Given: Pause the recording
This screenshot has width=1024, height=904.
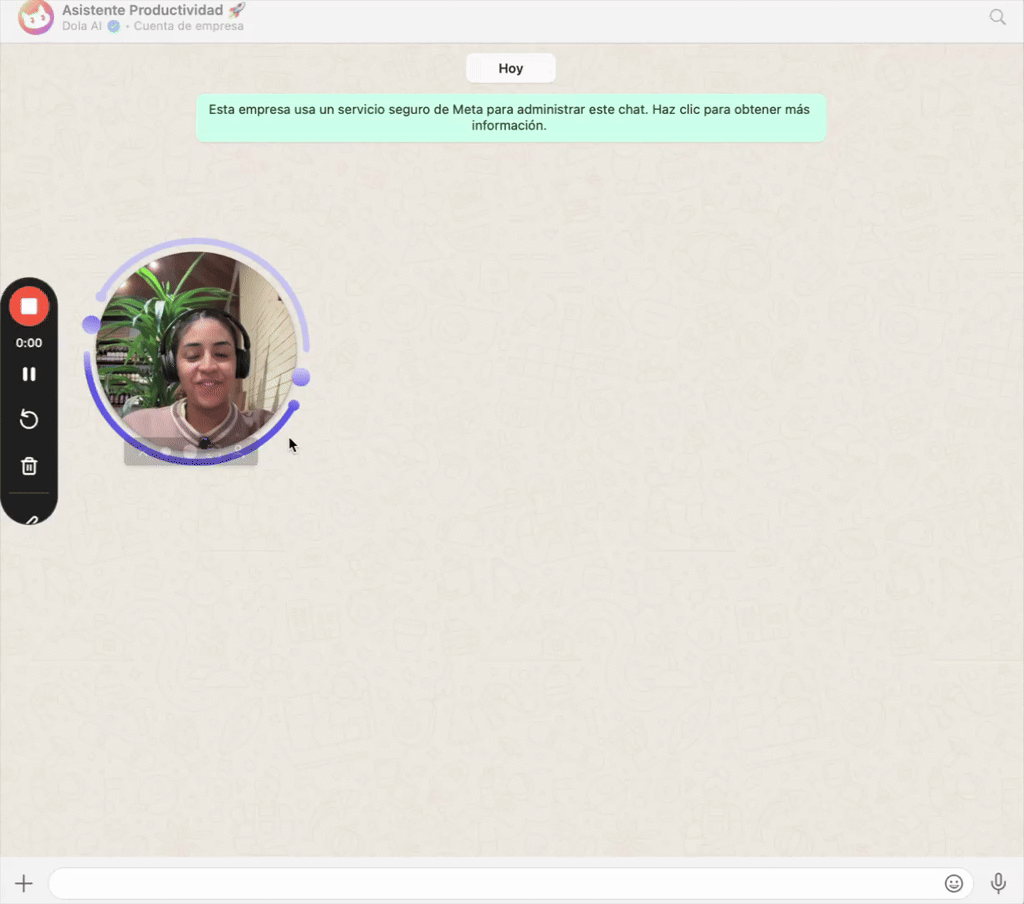Looking at the screenshot, I should [x=29, y=374].
